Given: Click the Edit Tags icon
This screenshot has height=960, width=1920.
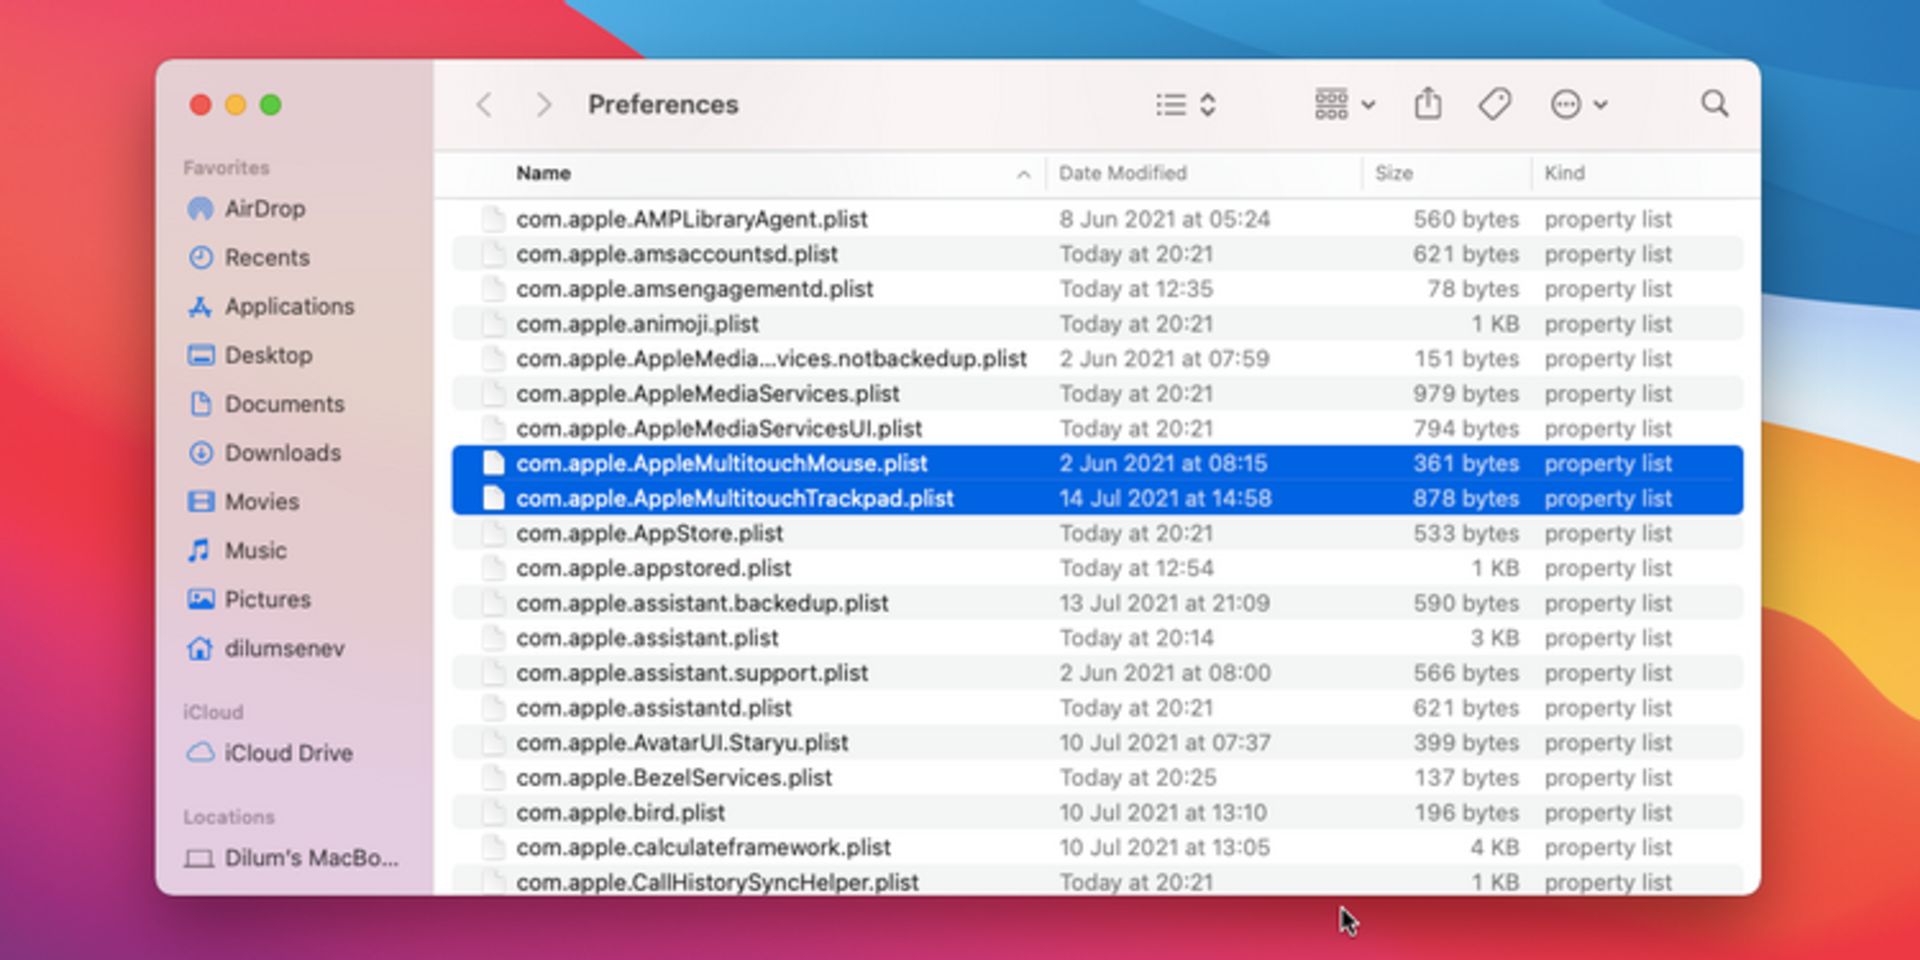Looking at the screenshot, I should point(1494,104).
